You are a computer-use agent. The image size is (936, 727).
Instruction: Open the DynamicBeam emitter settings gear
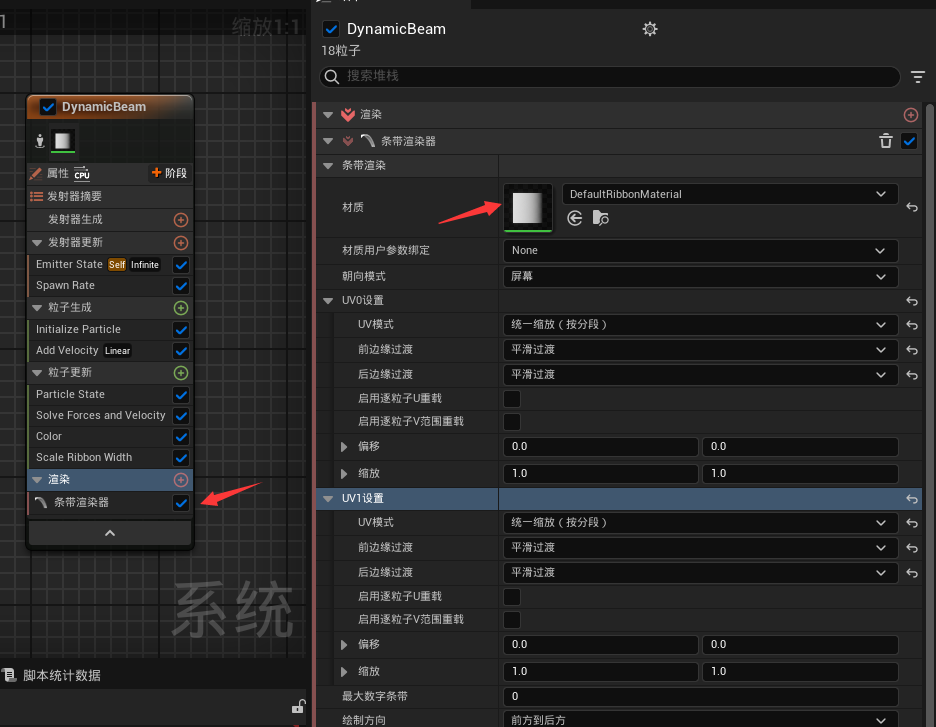pos(649,29)
